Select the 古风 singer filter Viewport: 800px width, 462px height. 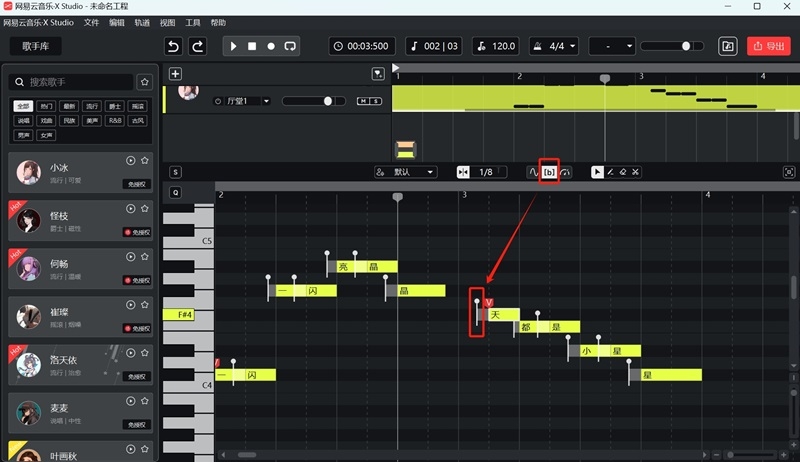click(x=138, y=121)
